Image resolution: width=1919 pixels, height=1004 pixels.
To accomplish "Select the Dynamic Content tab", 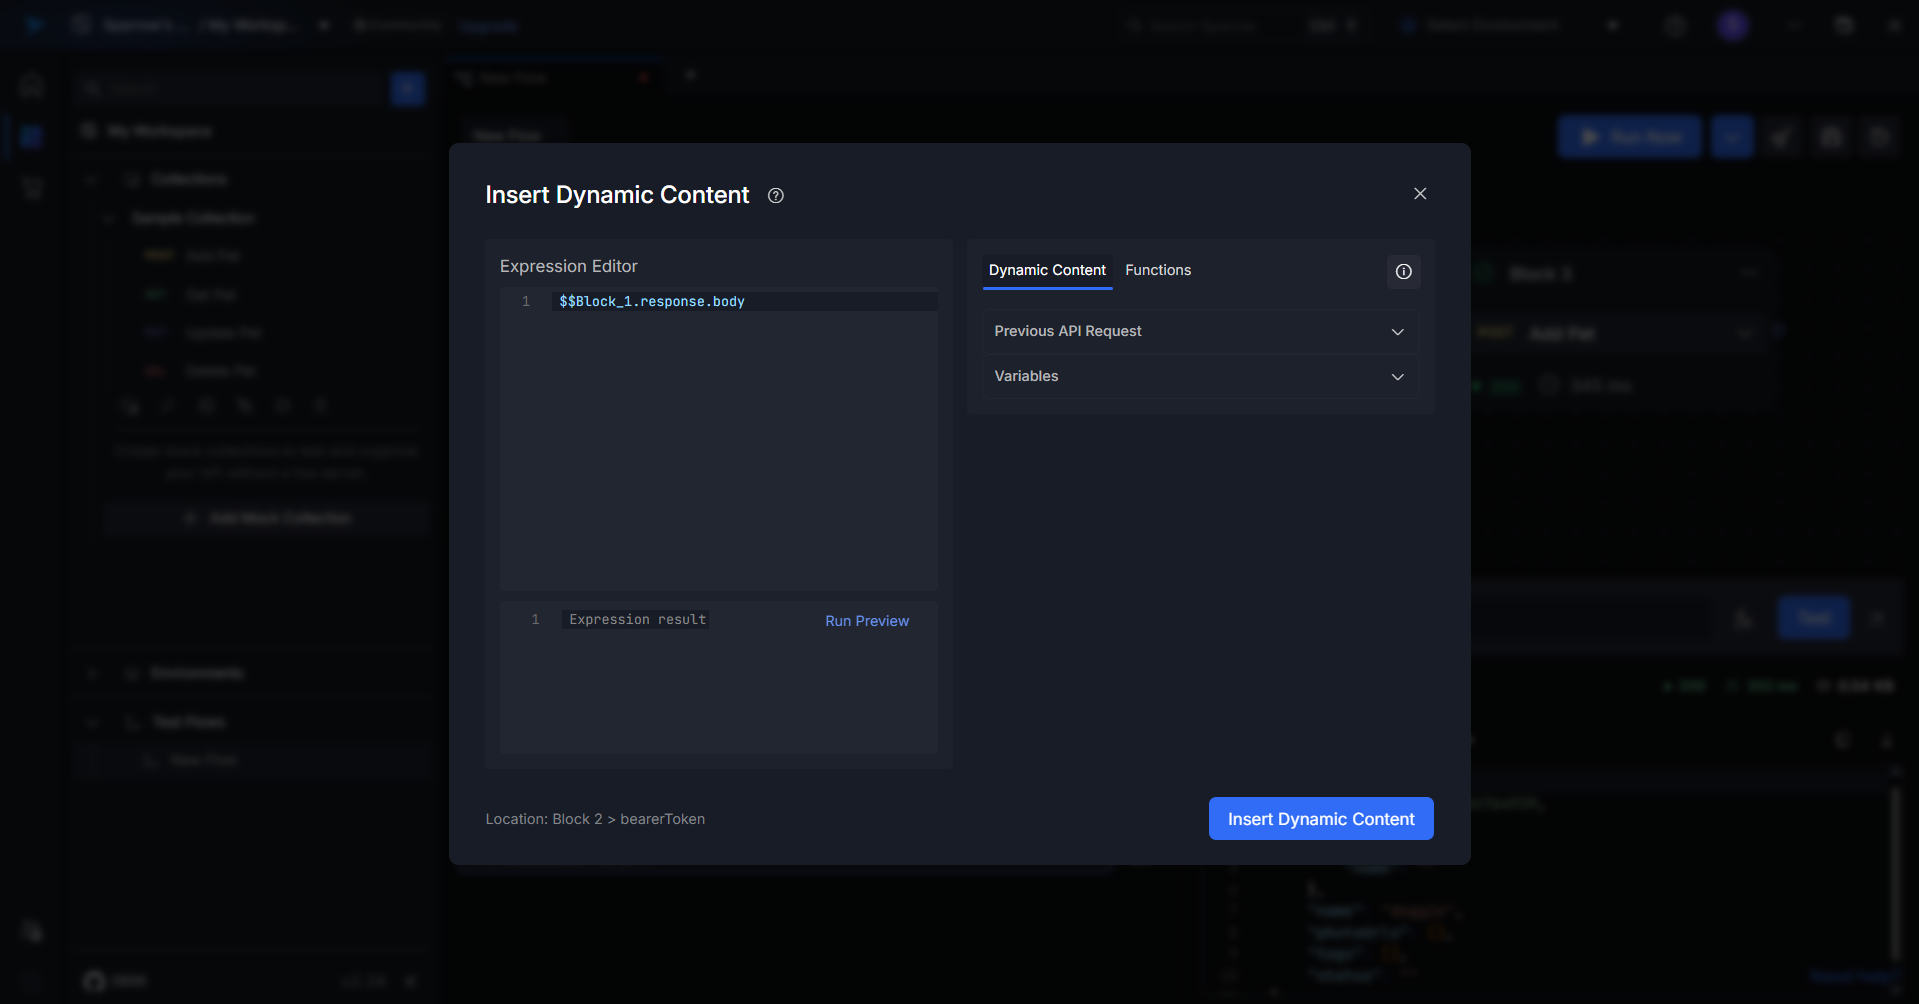I will coord(1046,271).
